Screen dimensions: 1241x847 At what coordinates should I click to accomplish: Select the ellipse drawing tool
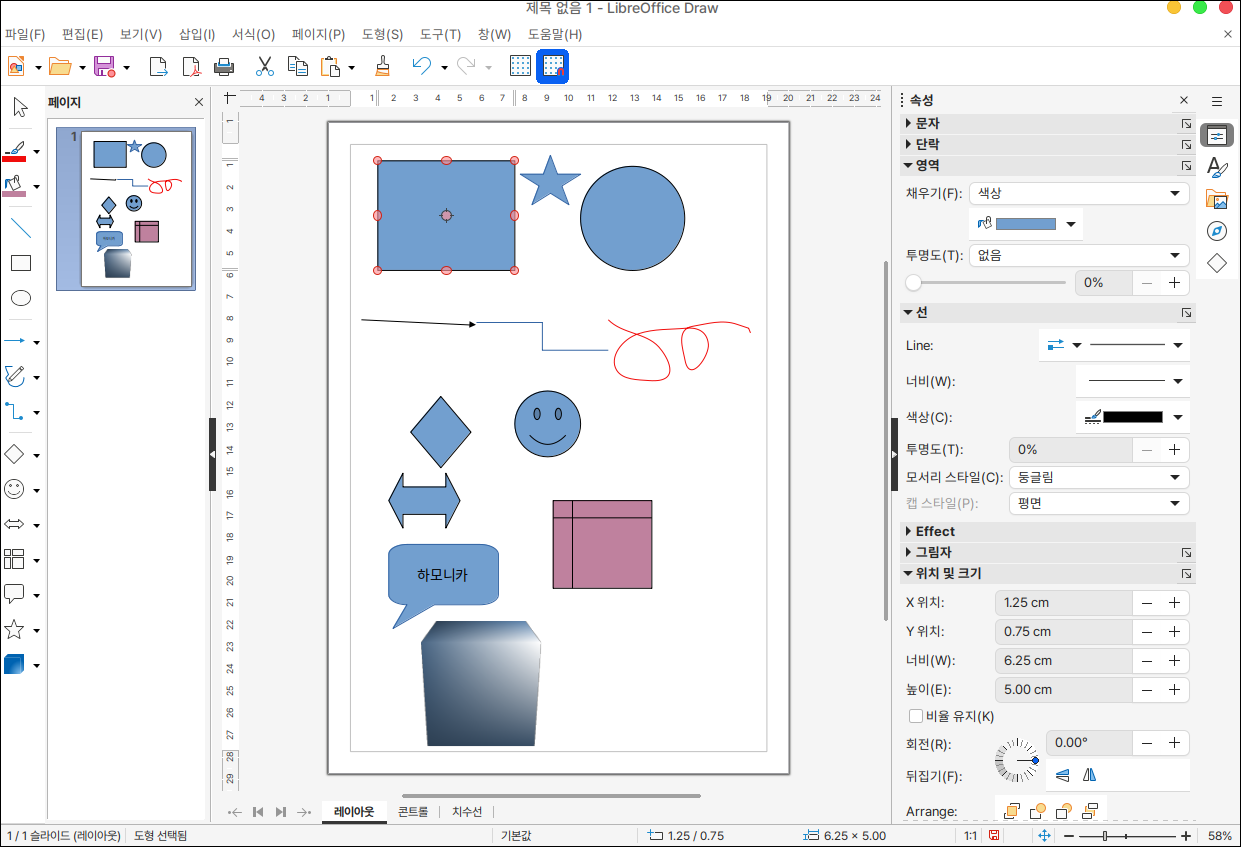(x=21, y=298)
